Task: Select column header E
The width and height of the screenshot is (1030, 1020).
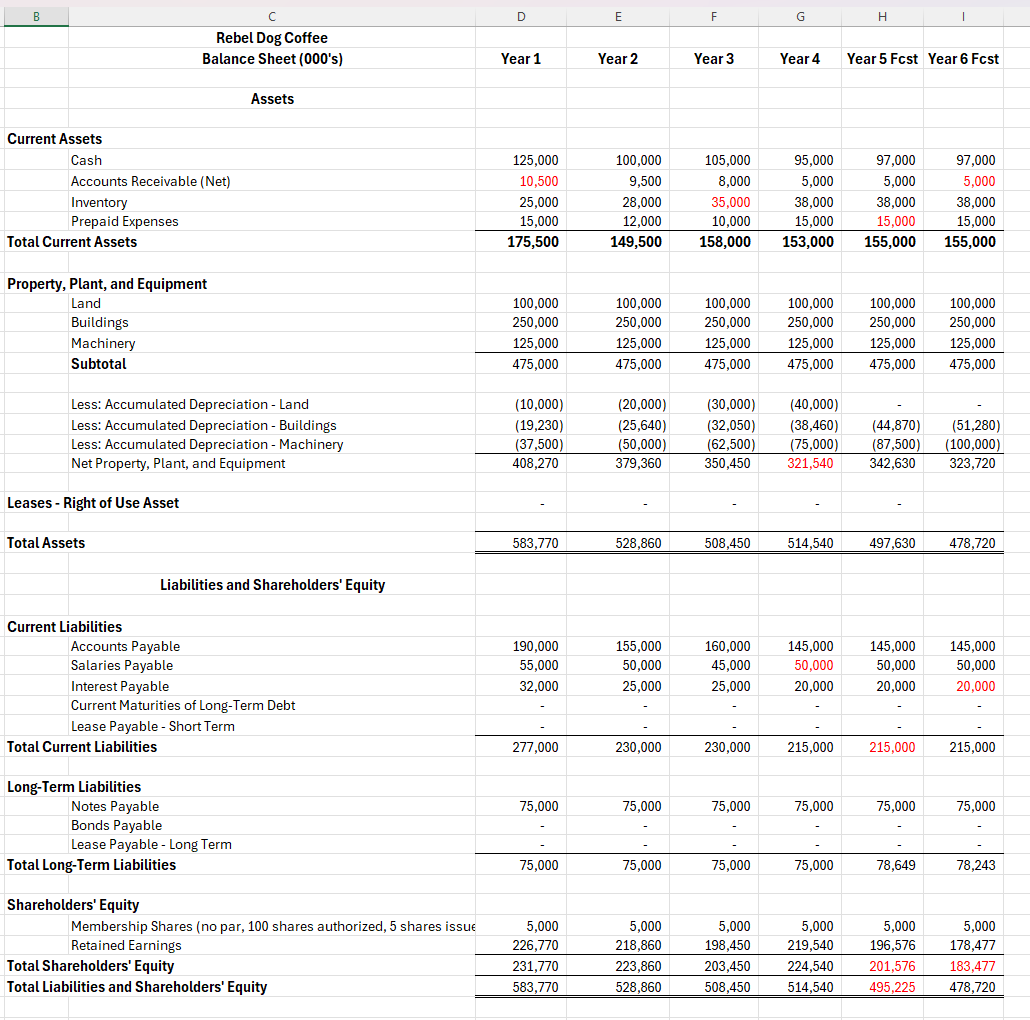Action: (618, 17)
